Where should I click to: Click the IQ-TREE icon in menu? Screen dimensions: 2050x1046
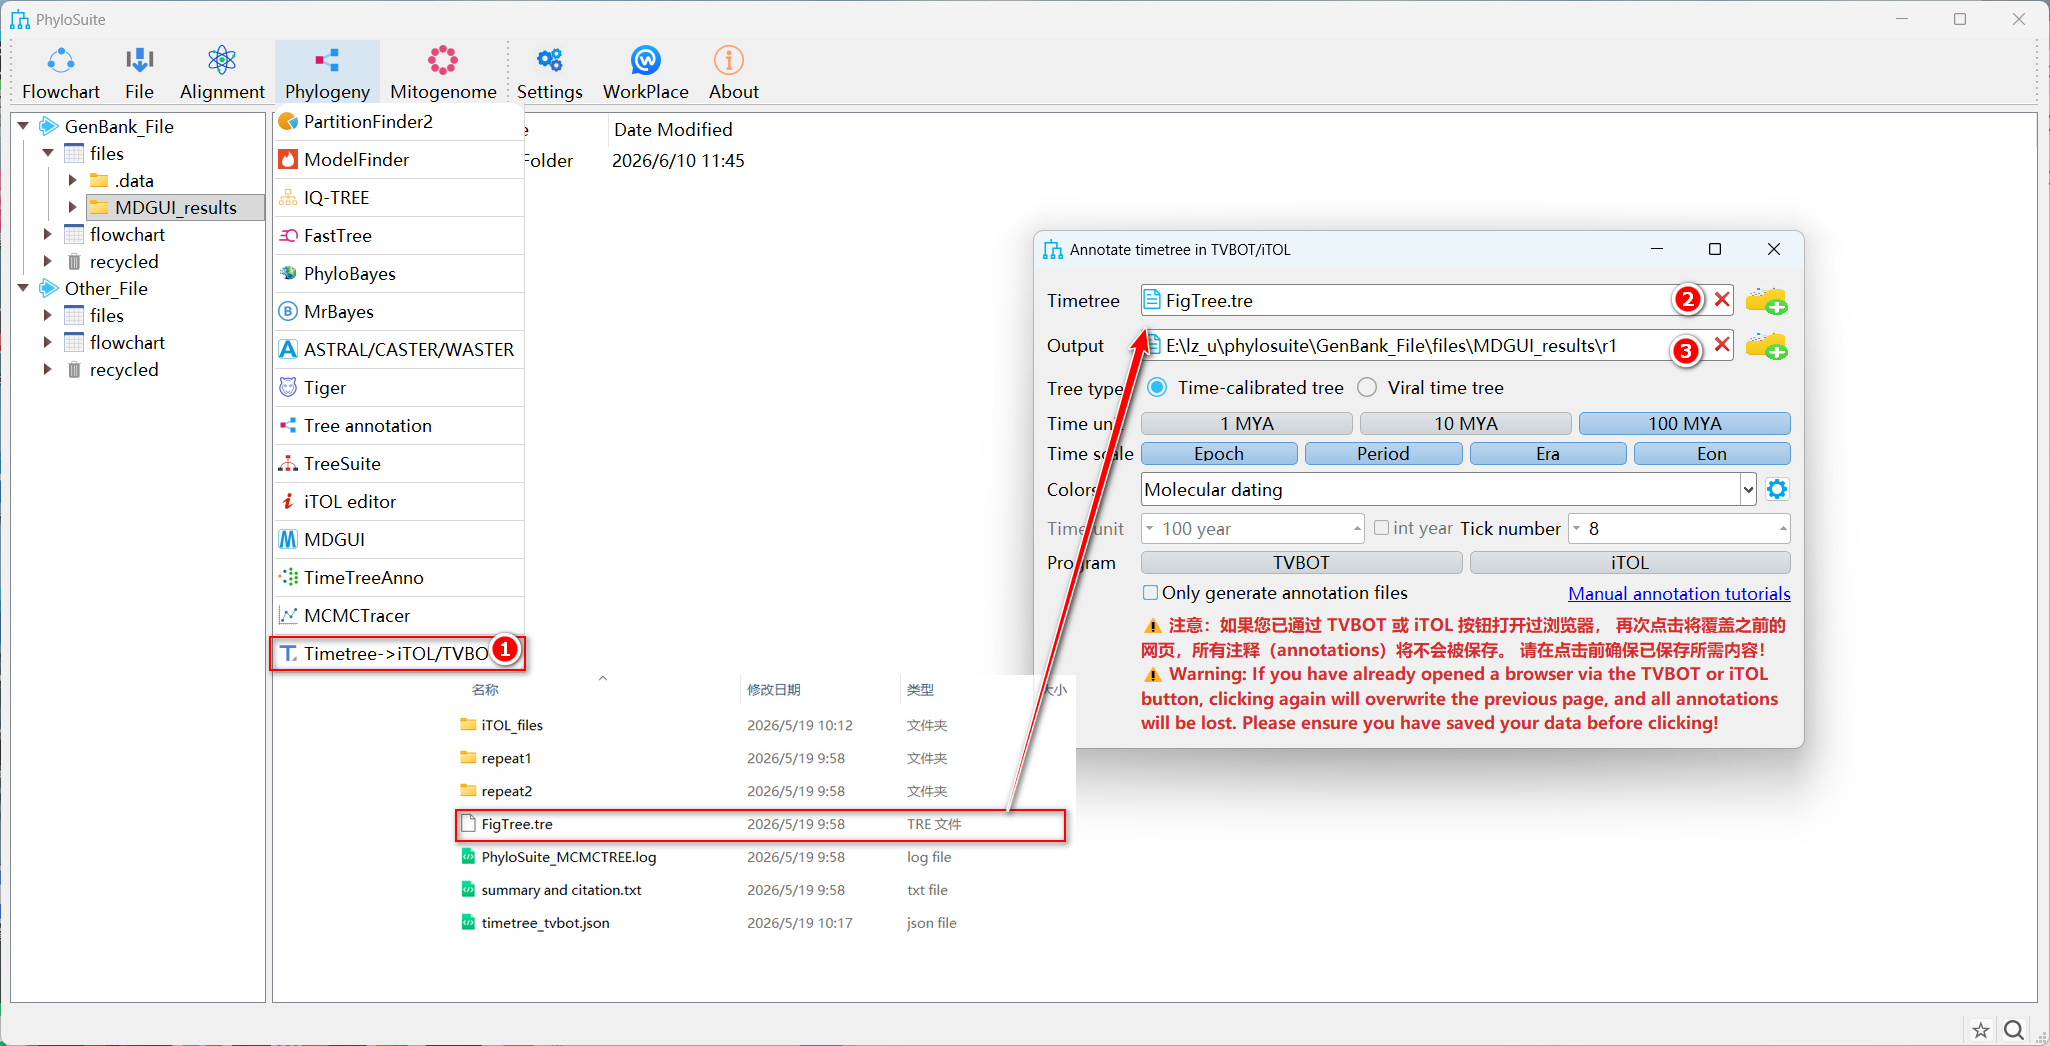[288, 198]
